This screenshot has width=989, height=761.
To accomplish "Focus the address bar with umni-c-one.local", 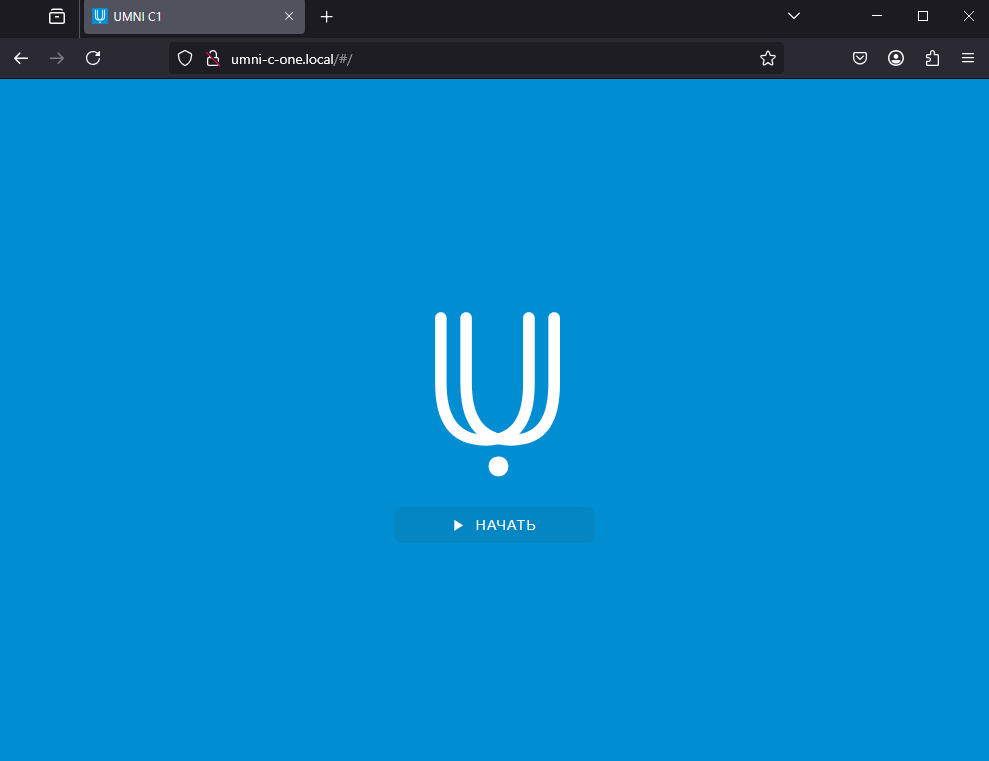I will 476,59.
